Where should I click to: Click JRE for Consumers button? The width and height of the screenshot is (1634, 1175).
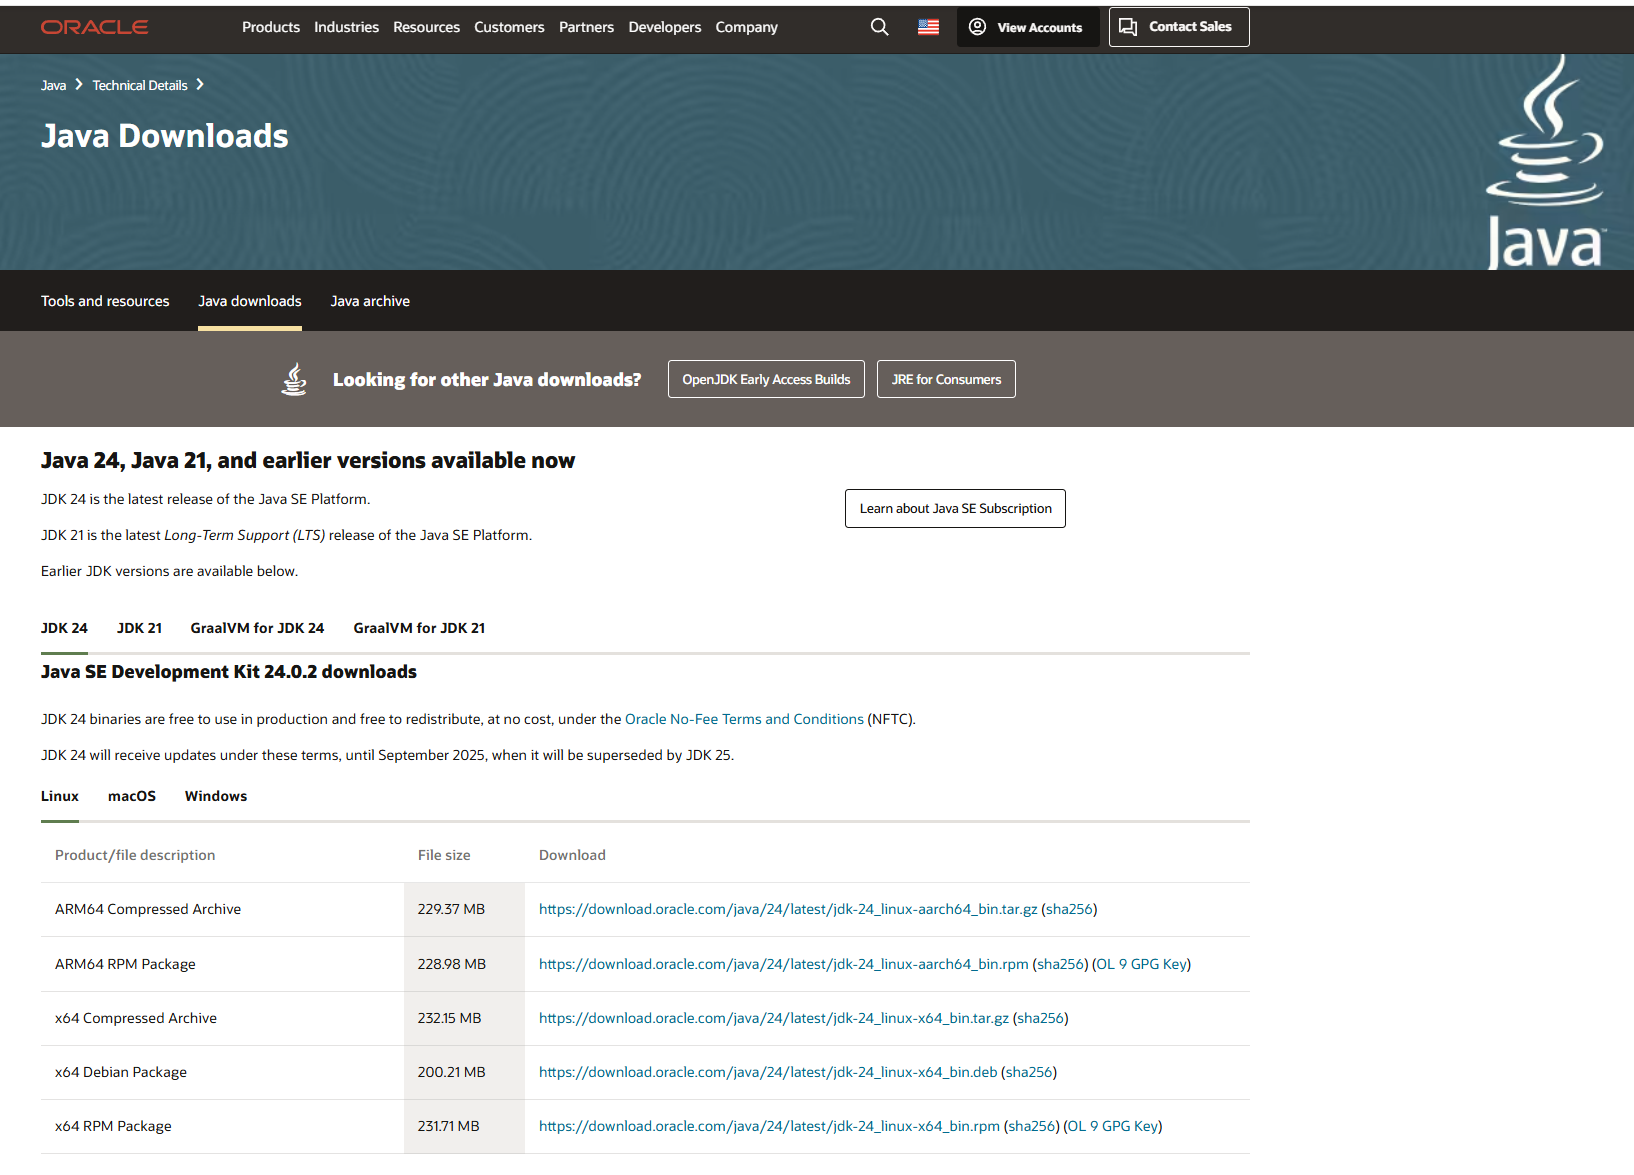pyautogui.click(x=946, y=379)
